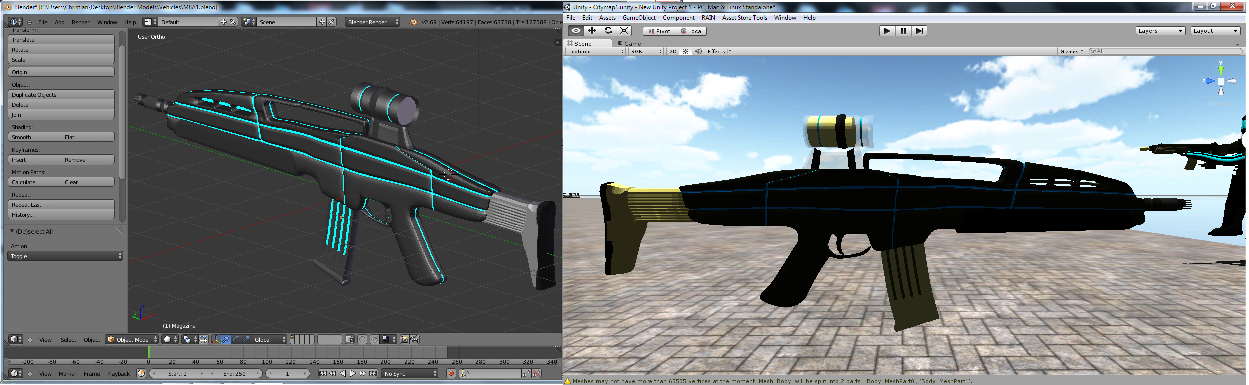The height and width of the screenshot is (385, 1249).
Task: Open the RAIN menu in Unity
Action: 708,18
